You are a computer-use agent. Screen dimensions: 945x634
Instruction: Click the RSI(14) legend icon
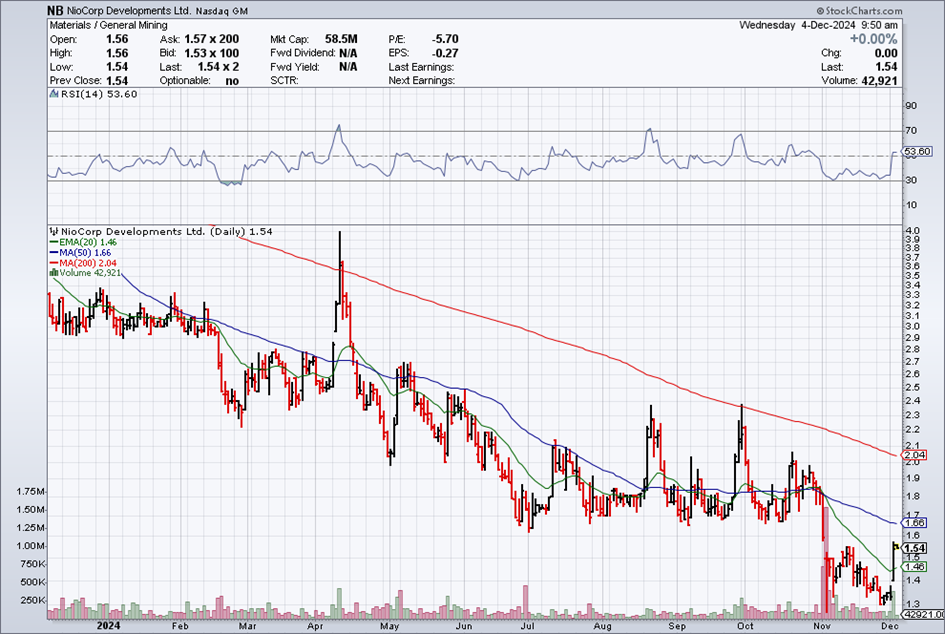(x=54, y=94)
